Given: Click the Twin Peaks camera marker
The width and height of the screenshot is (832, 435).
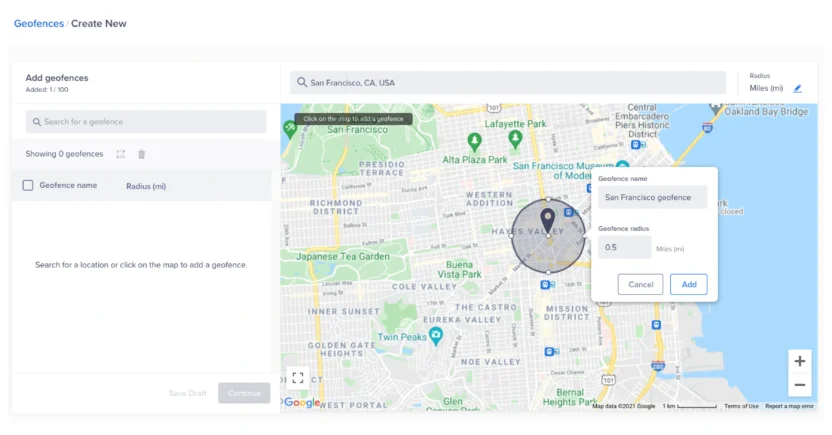Looking at the screenshot, I should tap(436, 335).
